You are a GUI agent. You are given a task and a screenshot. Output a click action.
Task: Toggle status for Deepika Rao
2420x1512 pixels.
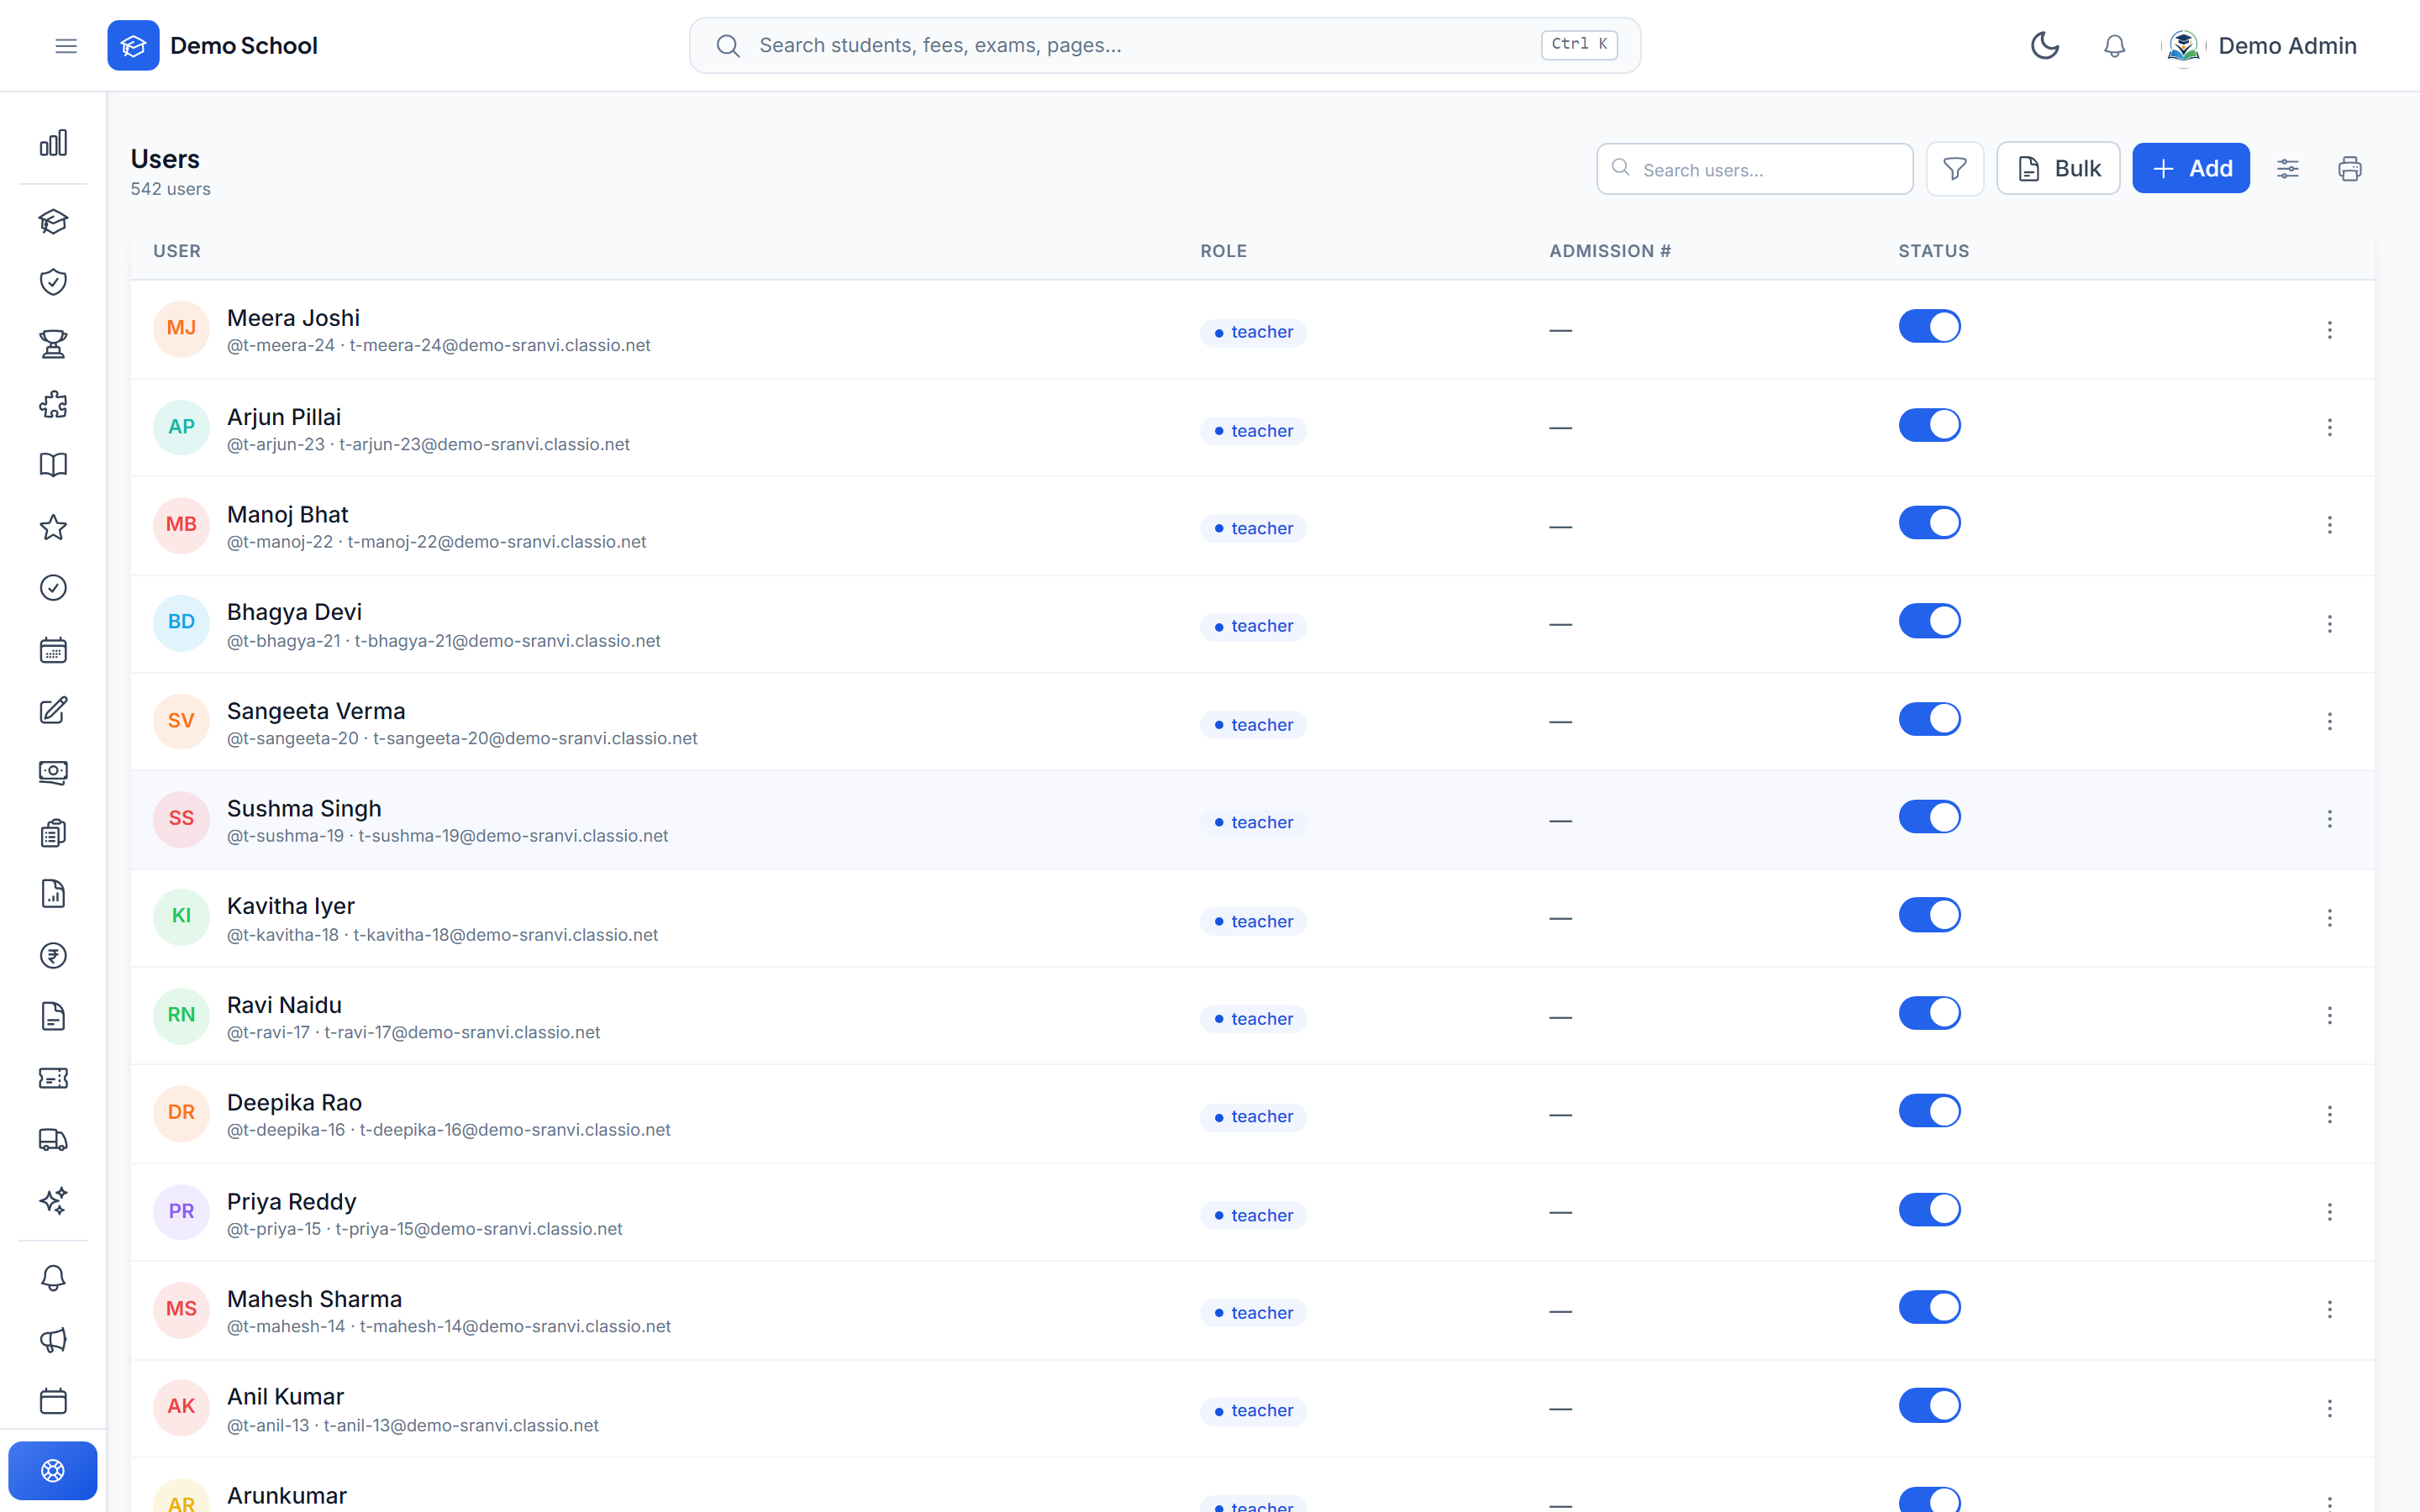1930,1111
